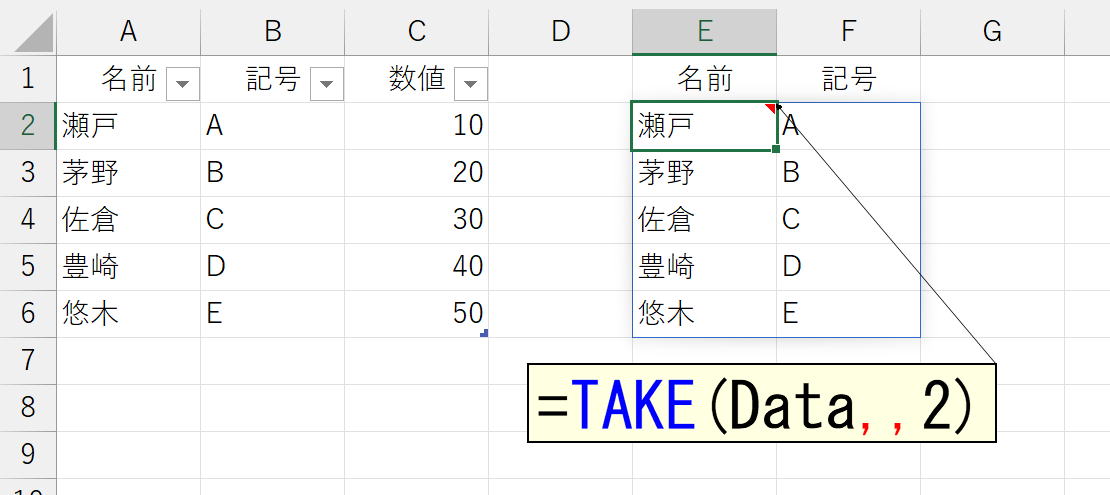This screenshot has height=495, width=1110.
Task: Click the TAKE formula comment box
Action: click(762, 403)
